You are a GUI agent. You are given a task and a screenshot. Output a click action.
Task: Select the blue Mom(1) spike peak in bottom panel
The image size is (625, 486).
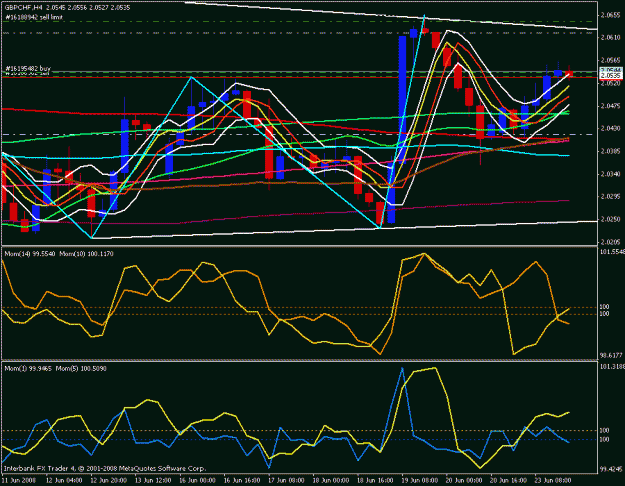(x=402, y=369)
